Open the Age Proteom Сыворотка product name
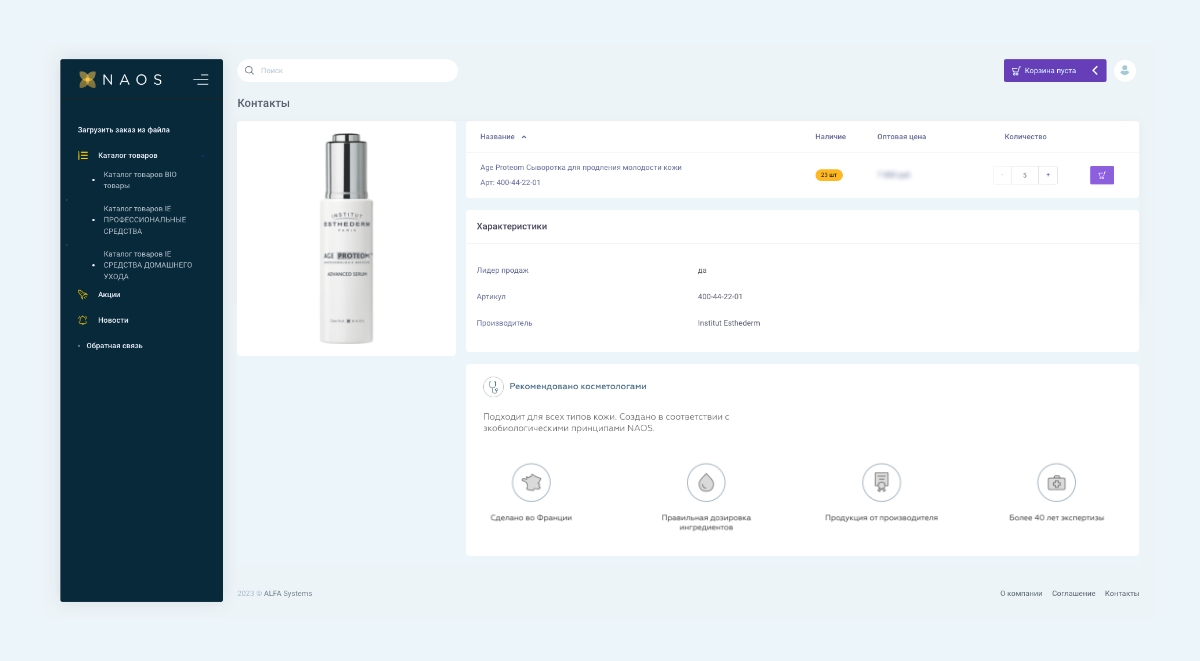 [581, 168]
